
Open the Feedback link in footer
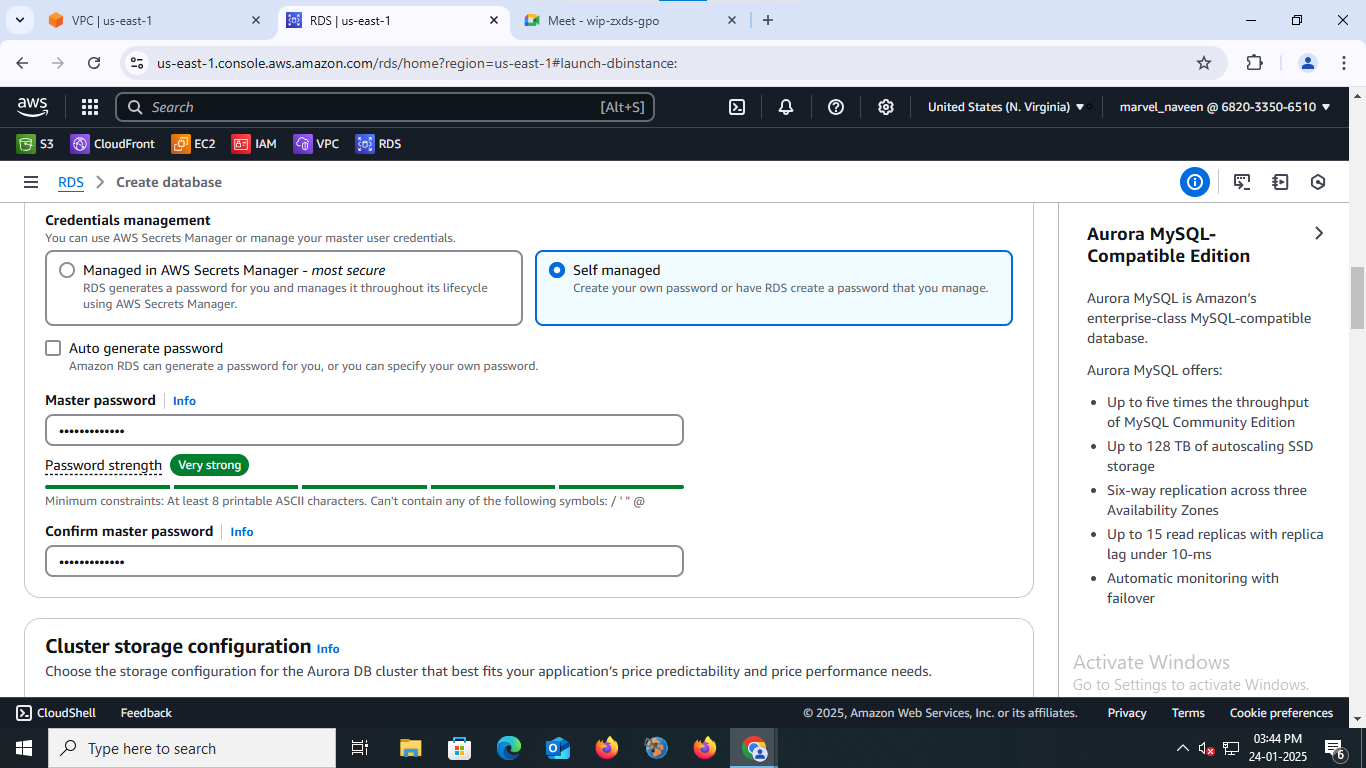[146, 713]
